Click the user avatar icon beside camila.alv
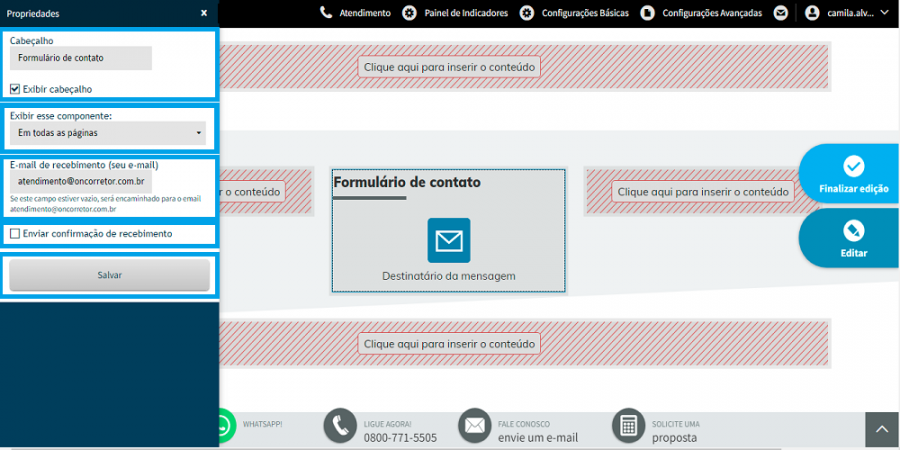This screenshot has height=450, width=900. click(x=812, y=13)
